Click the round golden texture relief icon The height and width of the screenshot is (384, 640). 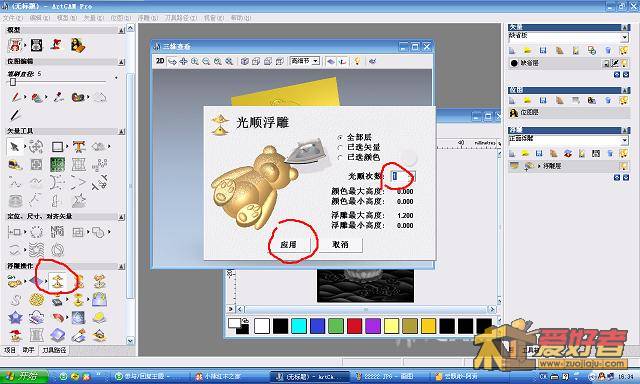click(37, 300)
